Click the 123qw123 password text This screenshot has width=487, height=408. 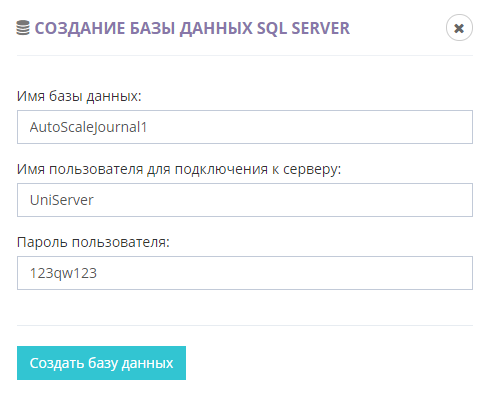[63, 273]
